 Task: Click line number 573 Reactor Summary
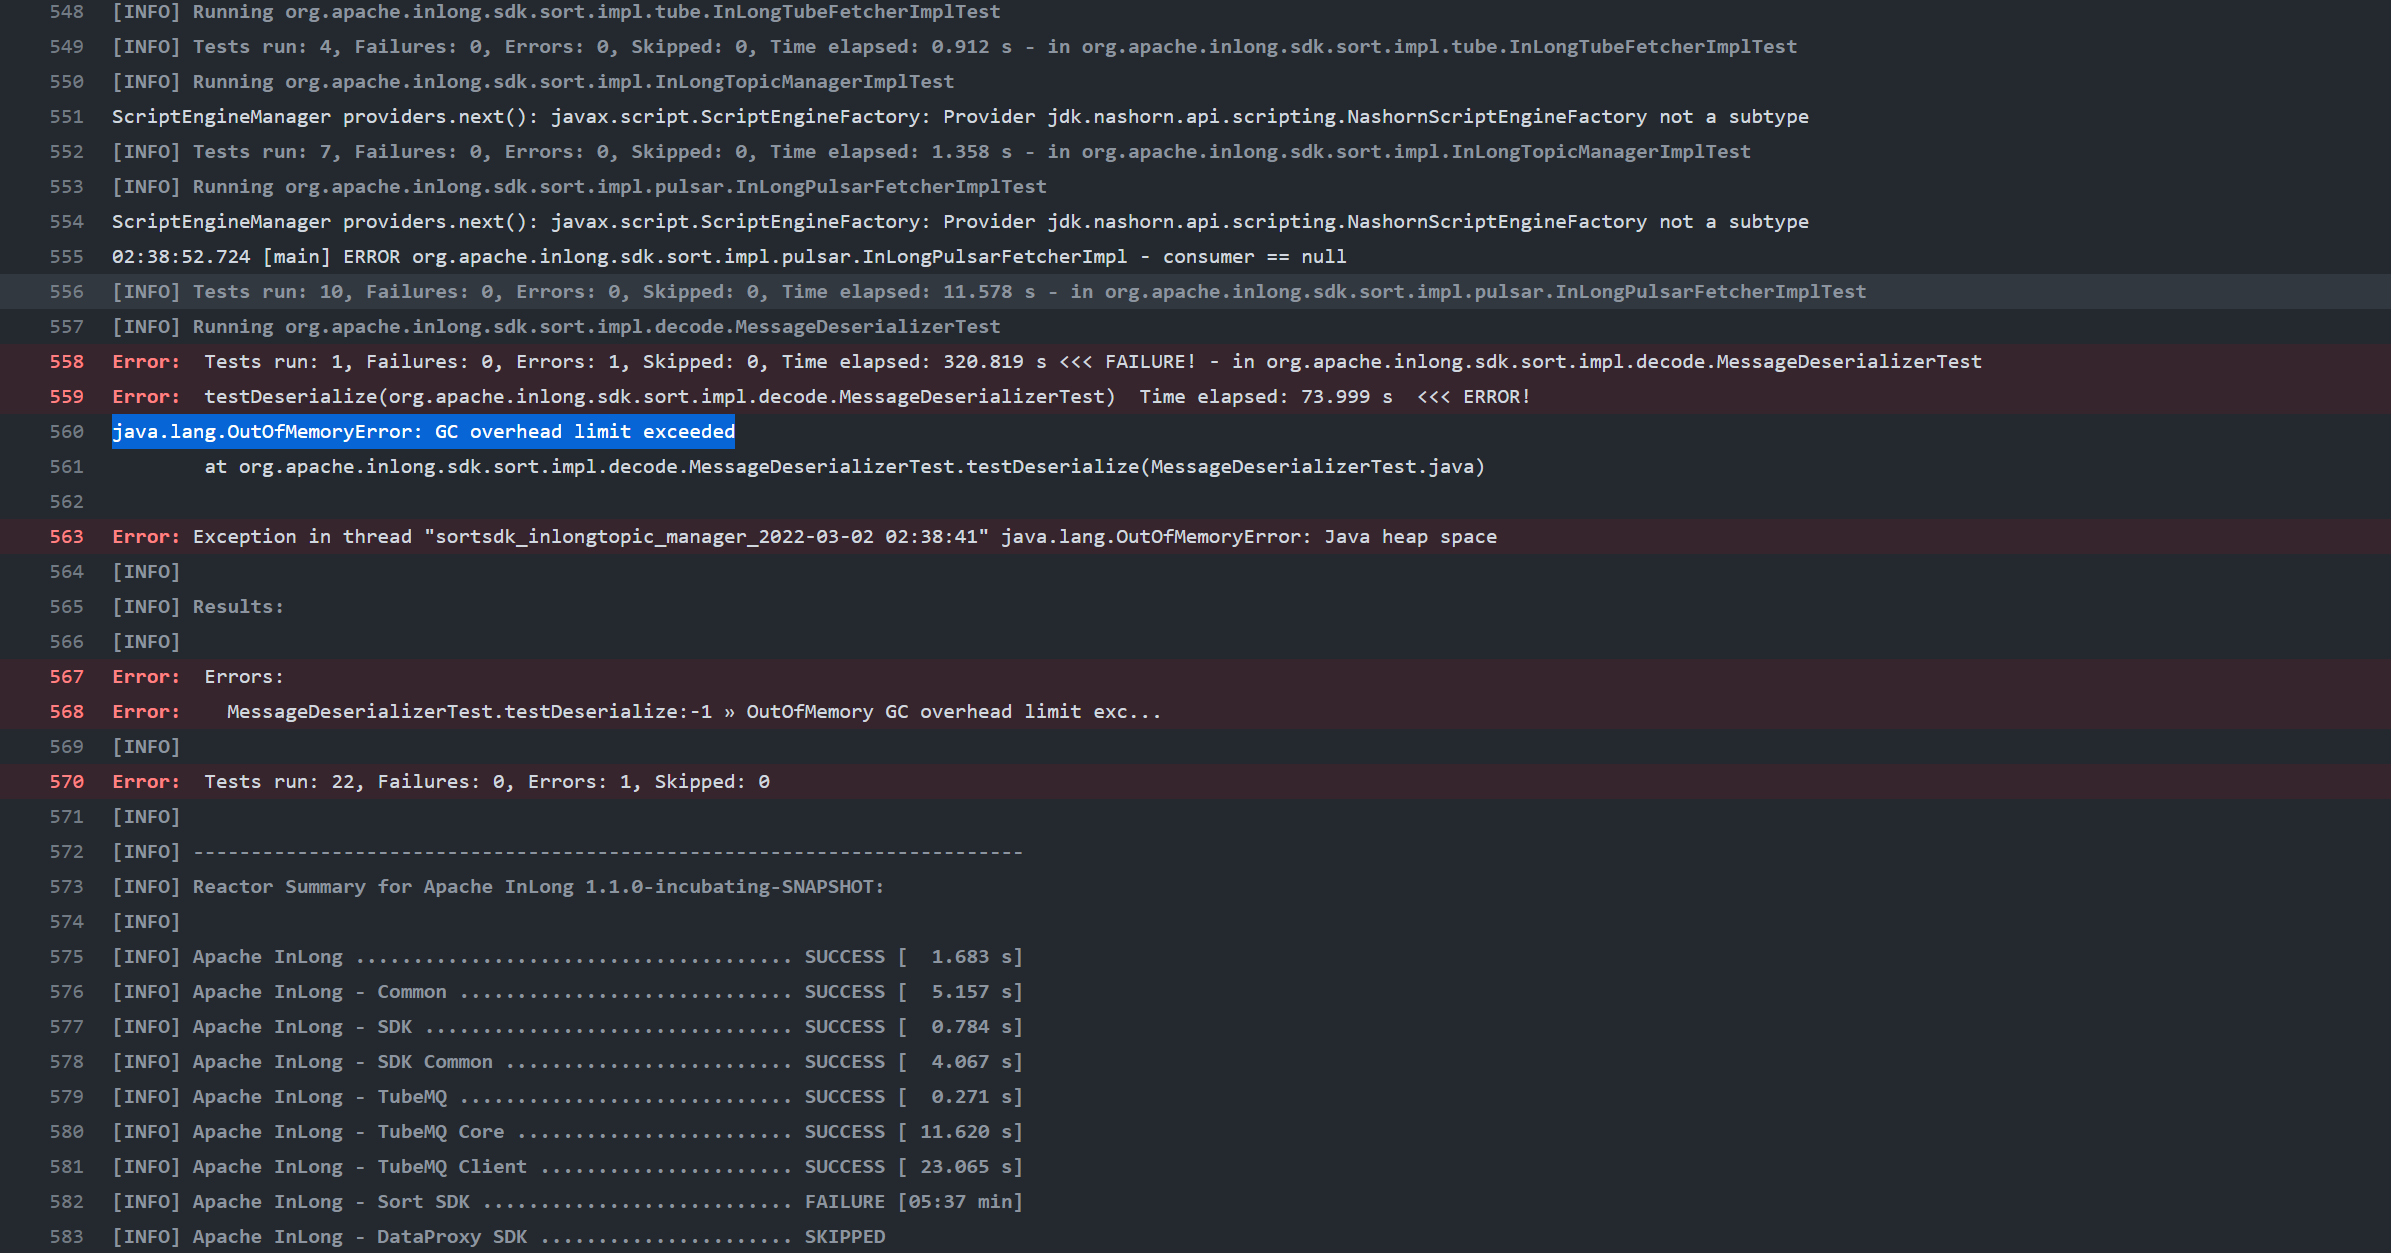tap(67, 887)
